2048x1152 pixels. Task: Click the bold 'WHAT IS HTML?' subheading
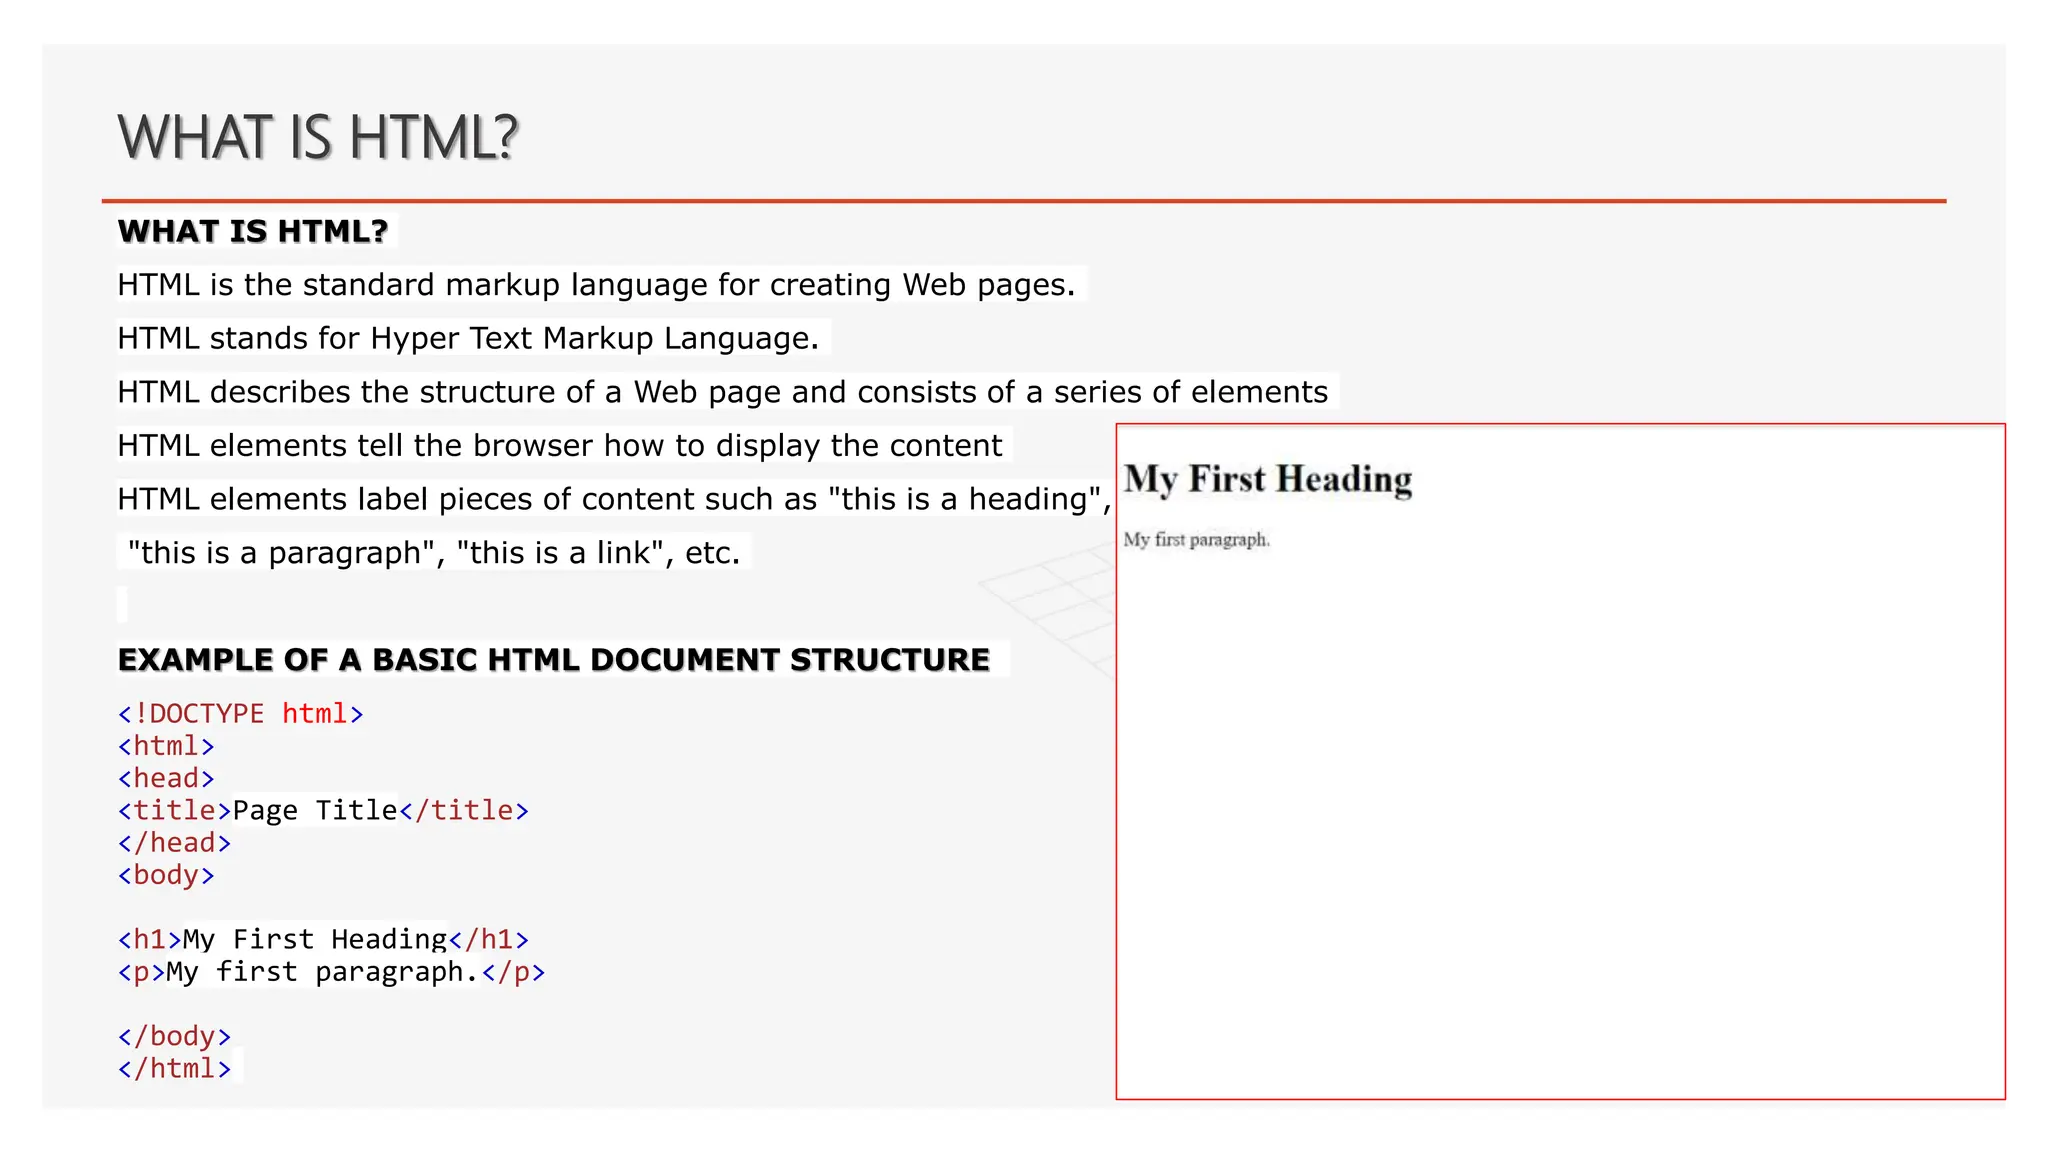[x=253, y=231]
